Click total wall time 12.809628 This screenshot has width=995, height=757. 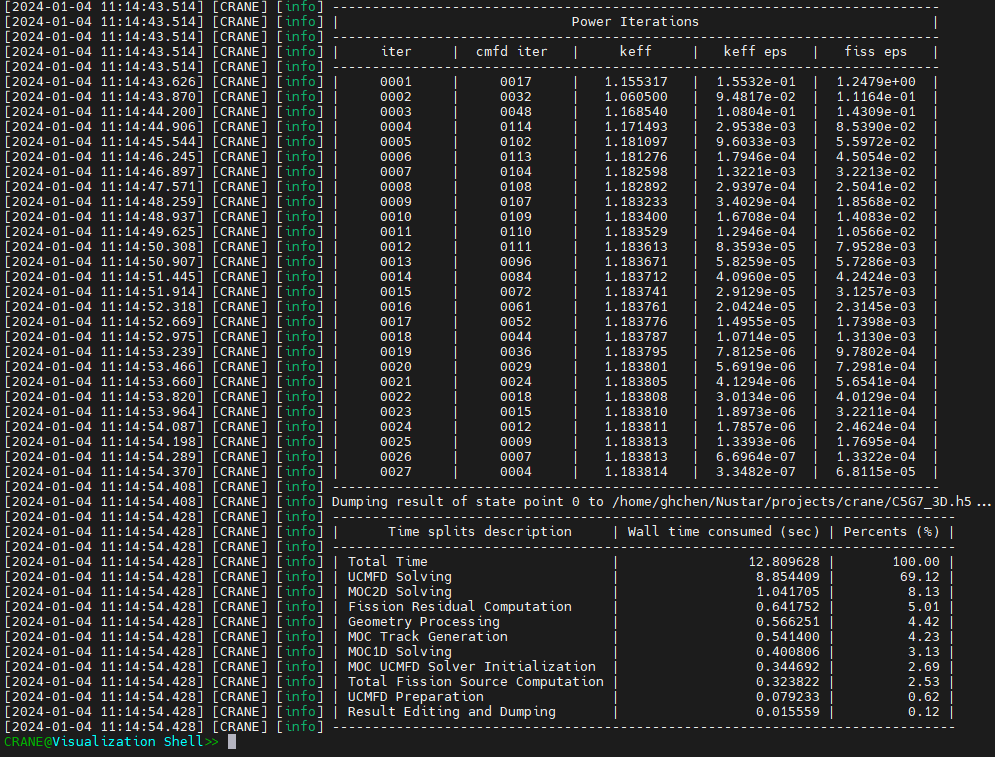tap(784, 562)
